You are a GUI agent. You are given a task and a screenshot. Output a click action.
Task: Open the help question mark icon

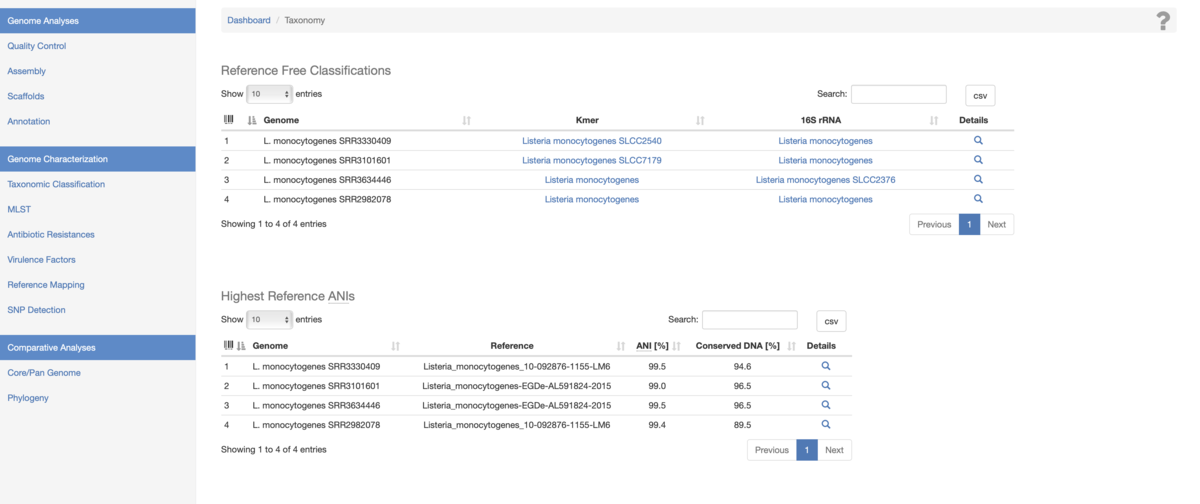pyautogui.click(x=1163, y=20)
